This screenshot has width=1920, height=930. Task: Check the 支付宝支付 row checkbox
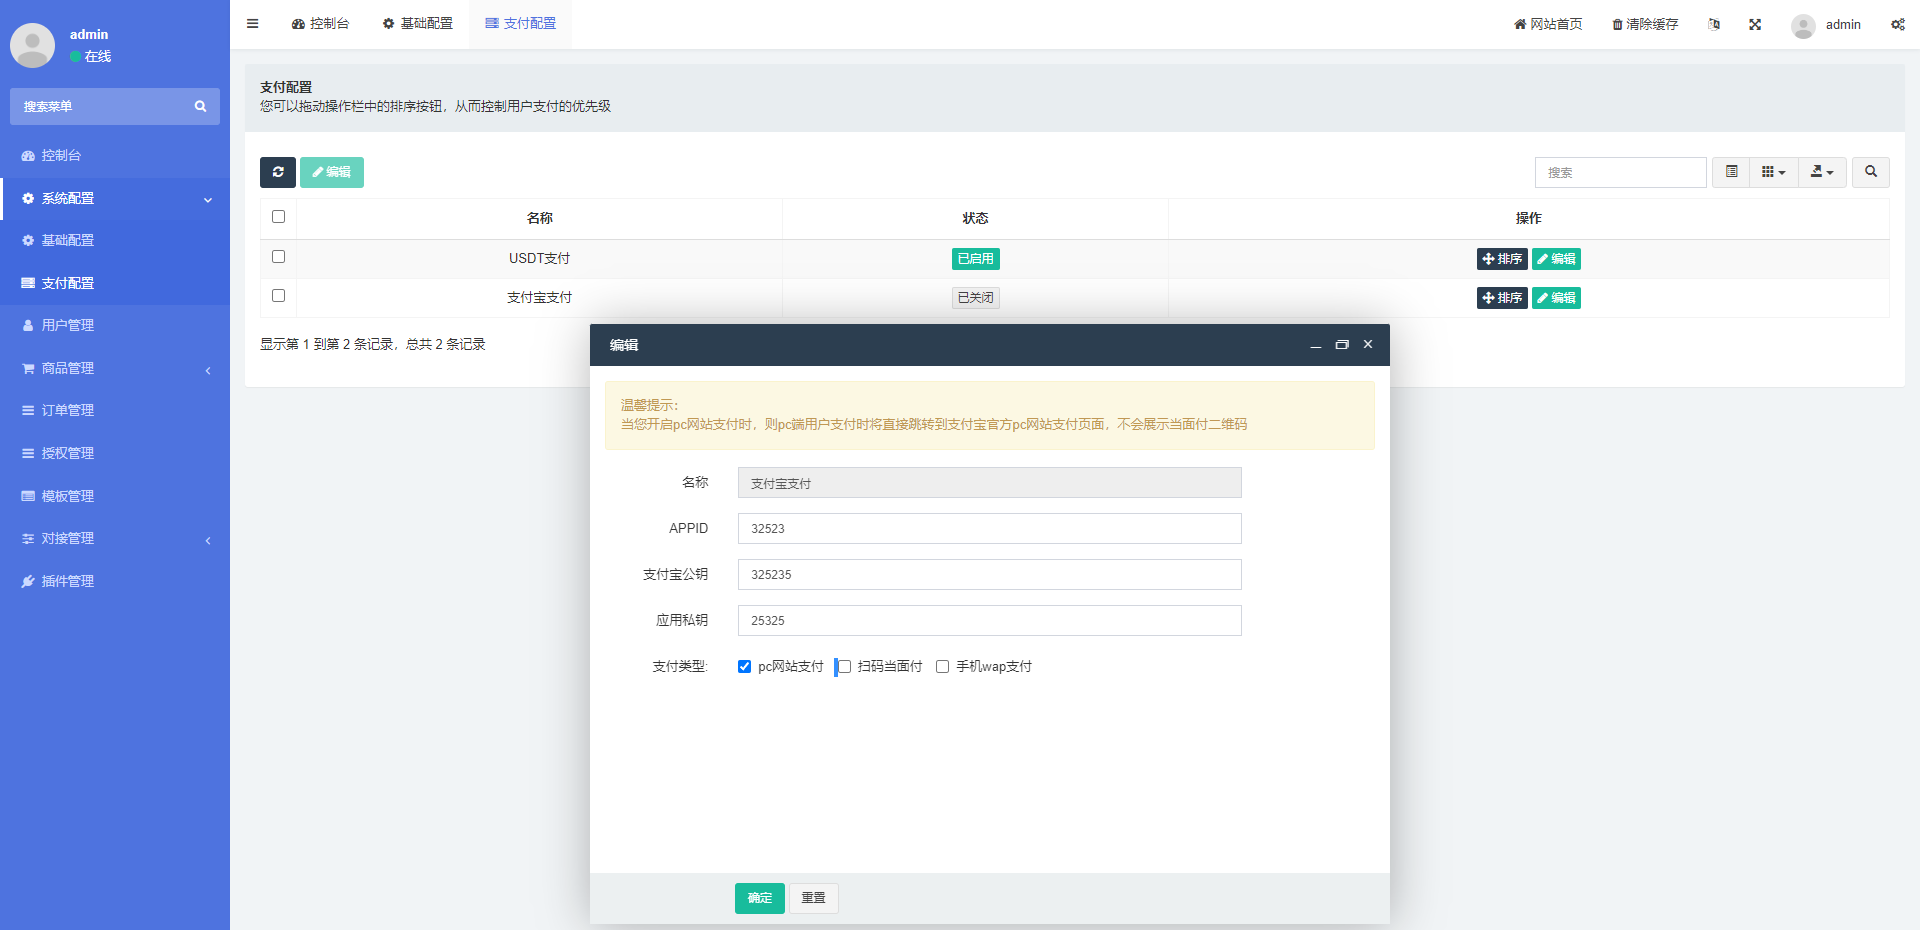point(278,296)
